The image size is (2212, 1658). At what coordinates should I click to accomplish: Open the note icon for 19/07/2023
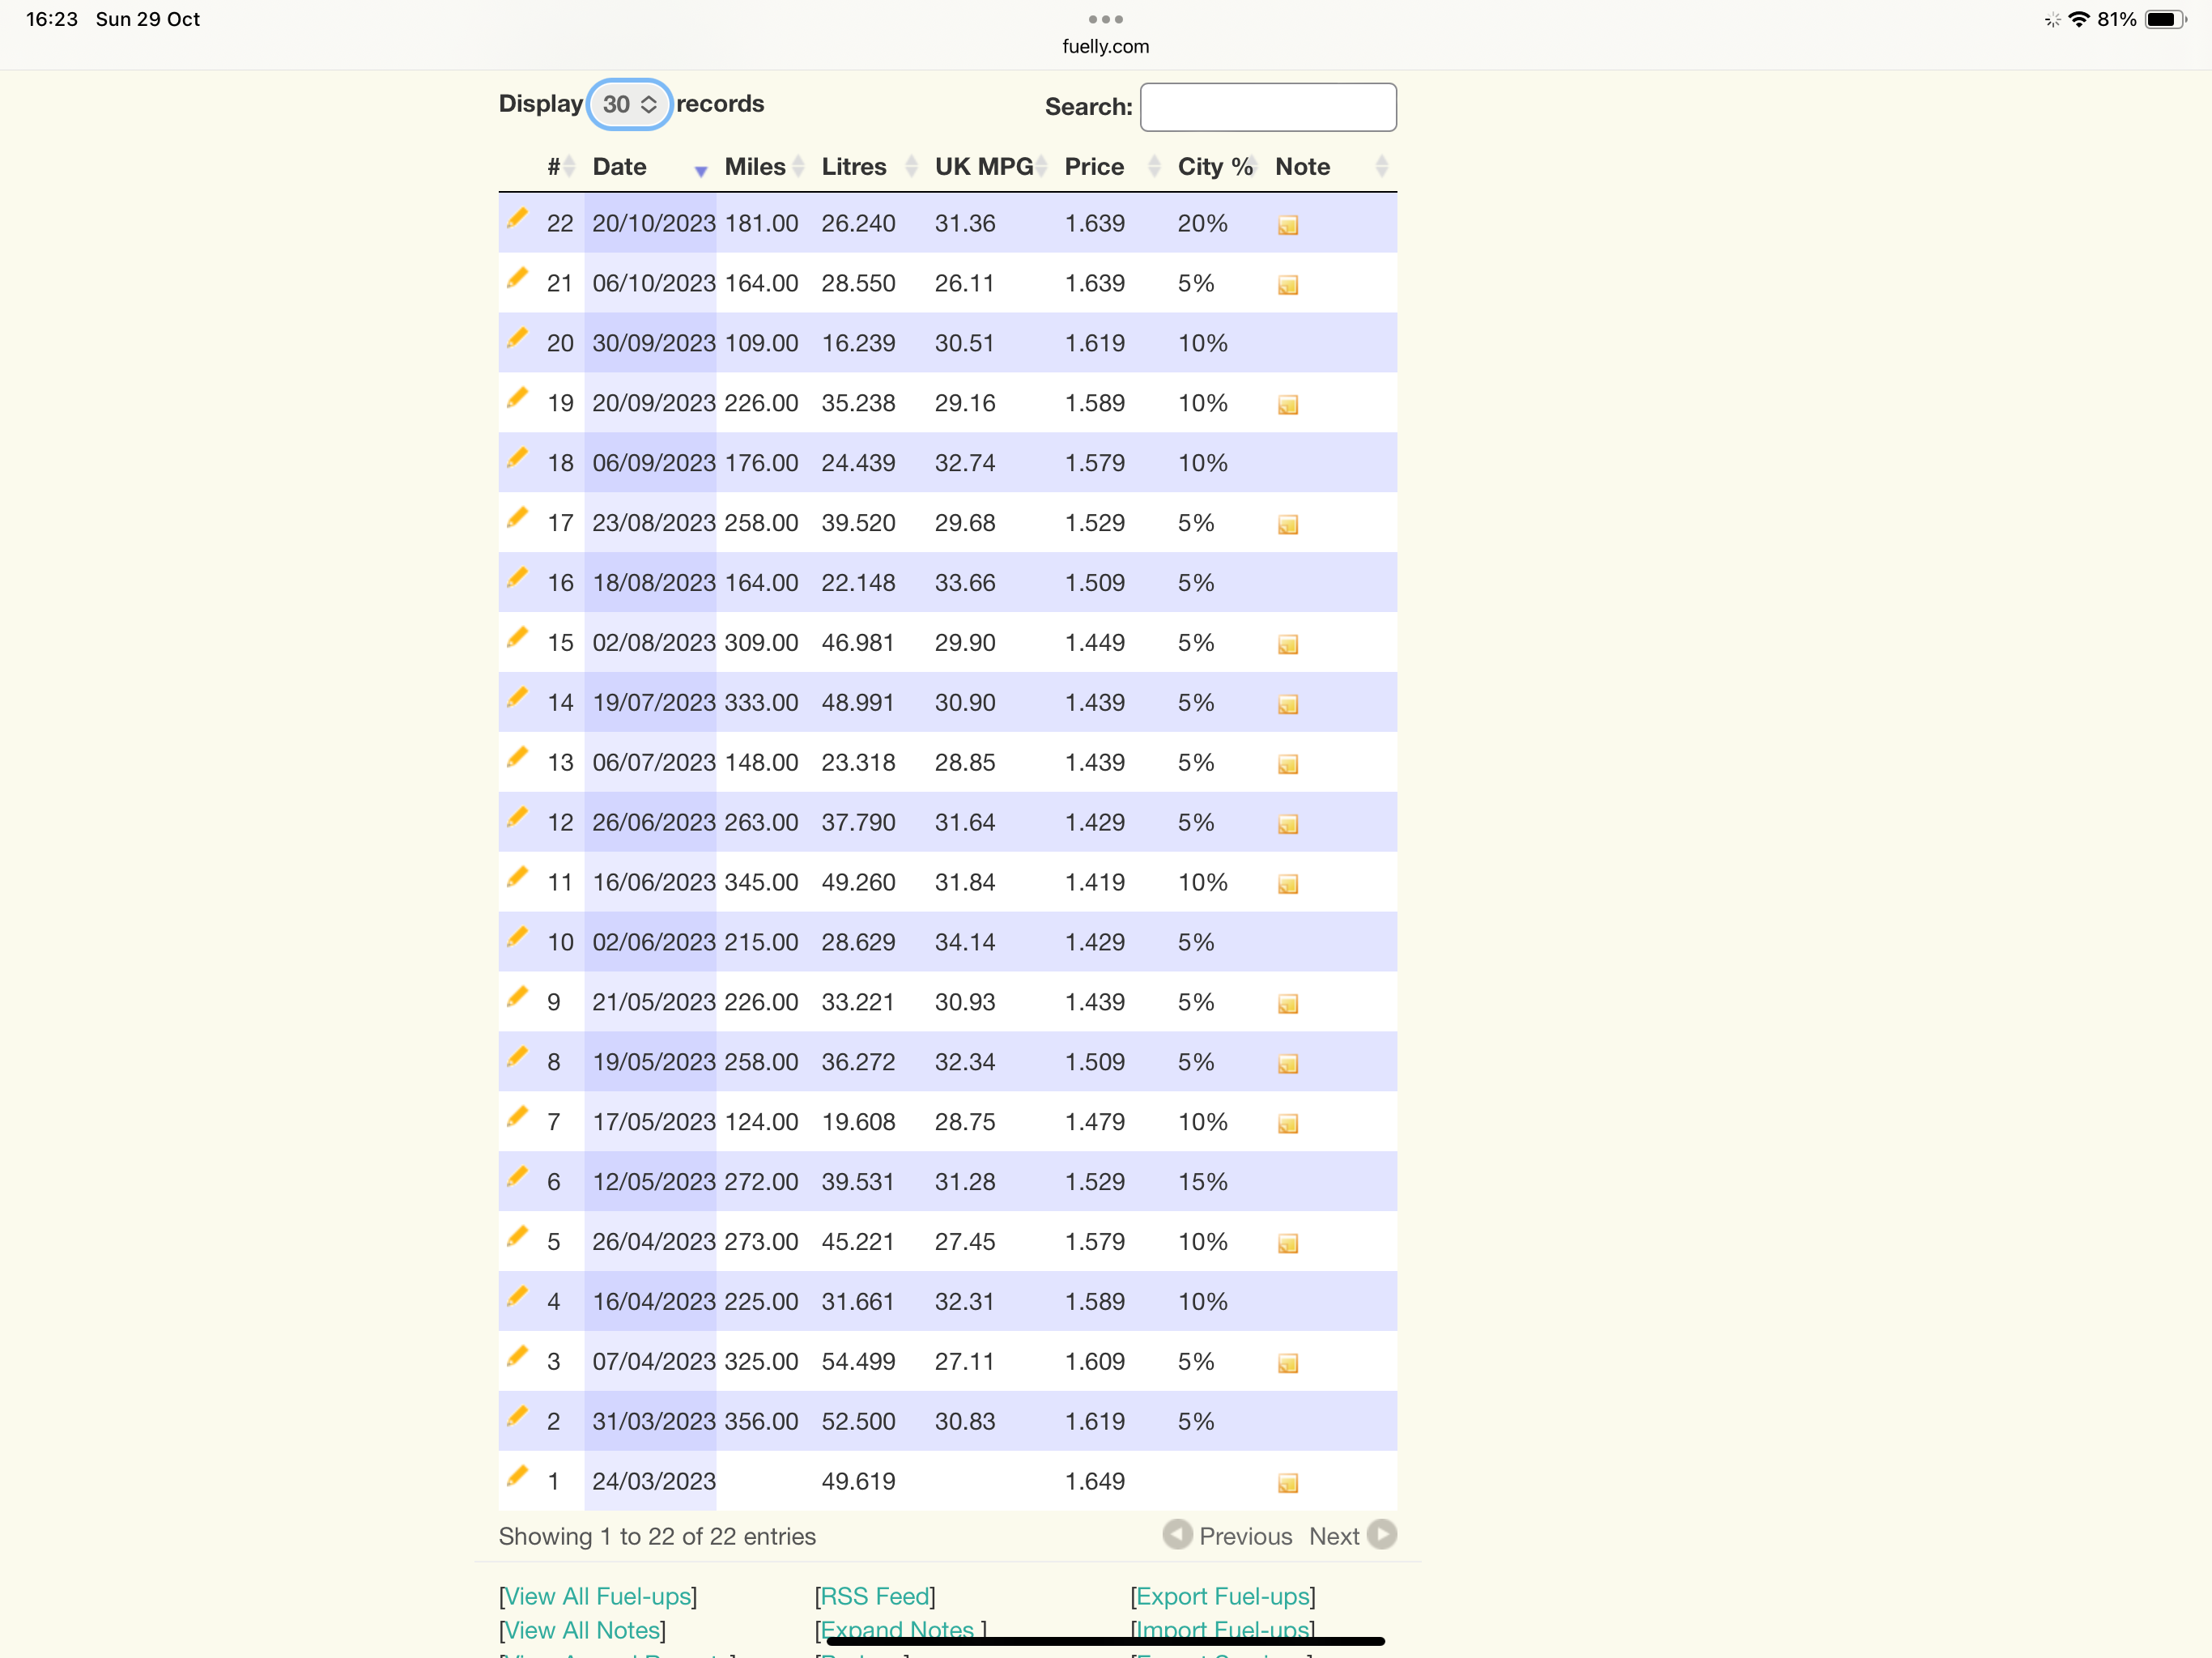click(1288, 705)
